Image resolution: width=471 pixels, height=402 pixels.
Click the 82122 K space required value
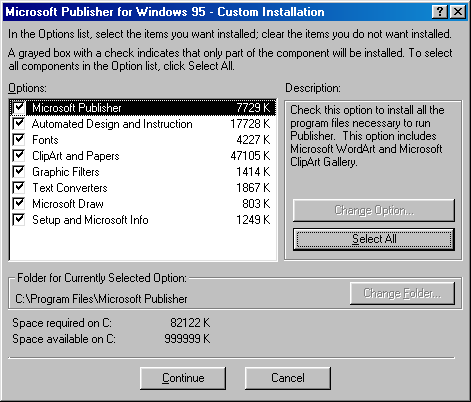coord(190,323)
